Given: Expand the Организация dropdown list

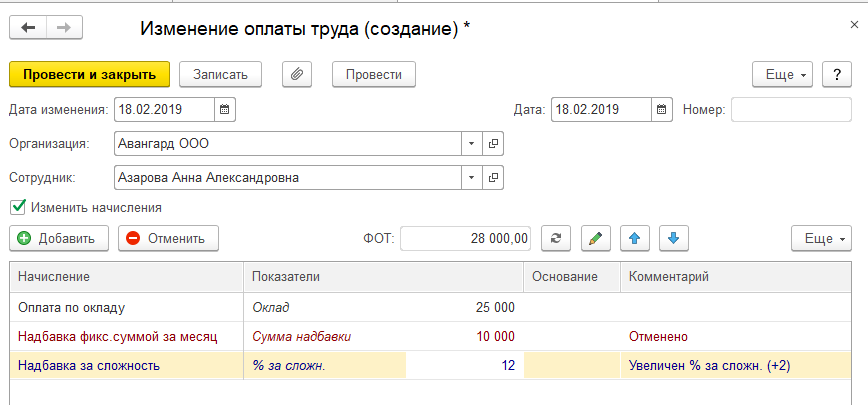Looking at the screenshot, I should 472,144.
